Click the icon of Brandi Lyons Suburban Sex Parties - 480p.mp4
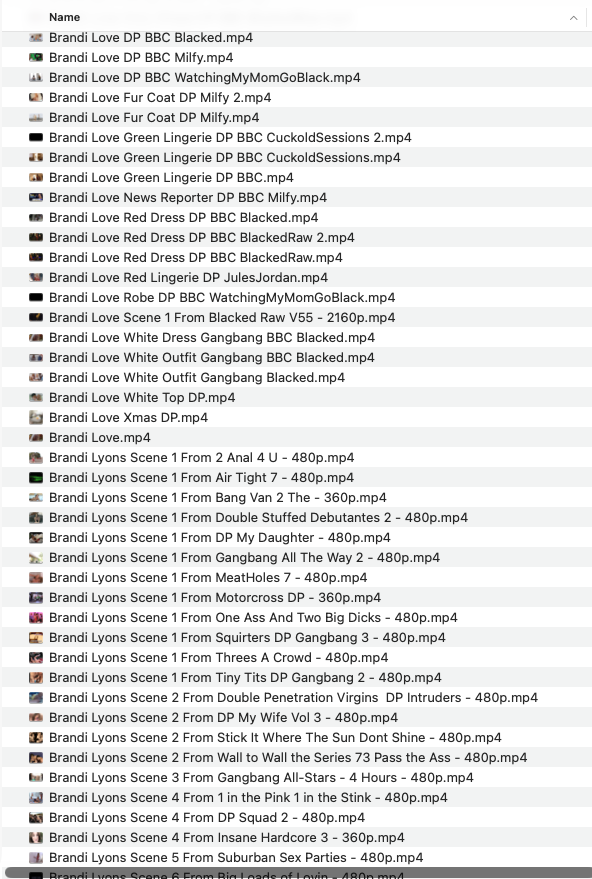 click(36, 858)
